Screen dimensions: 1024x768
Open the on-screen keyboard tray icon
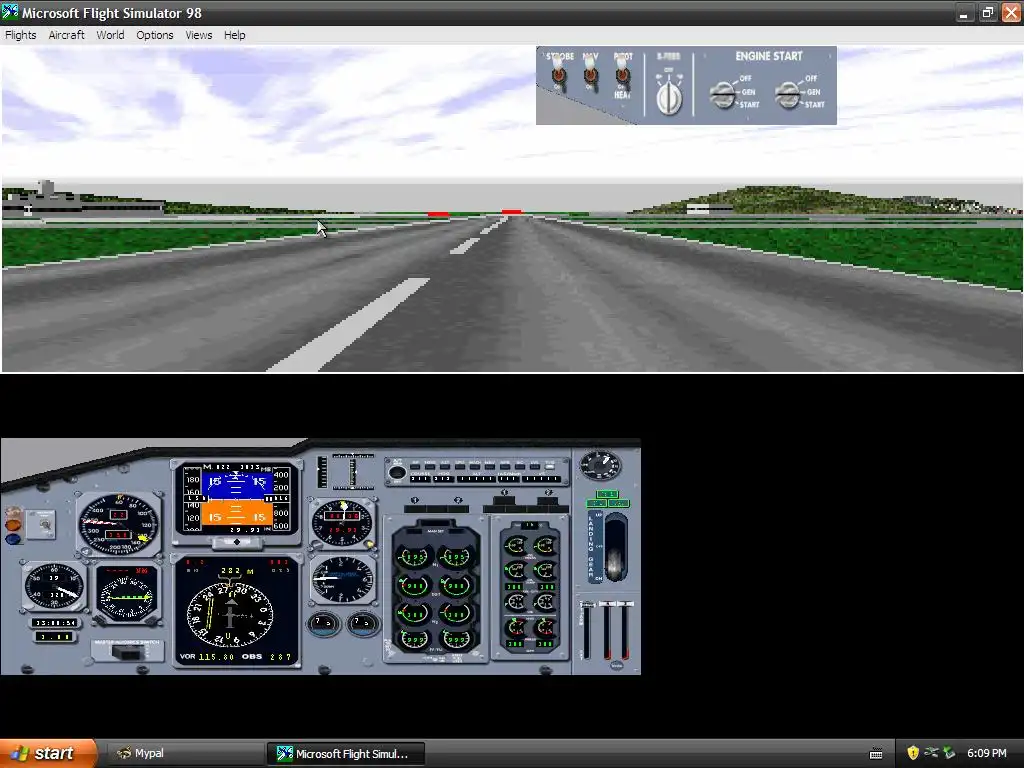[x=876, y=754]
